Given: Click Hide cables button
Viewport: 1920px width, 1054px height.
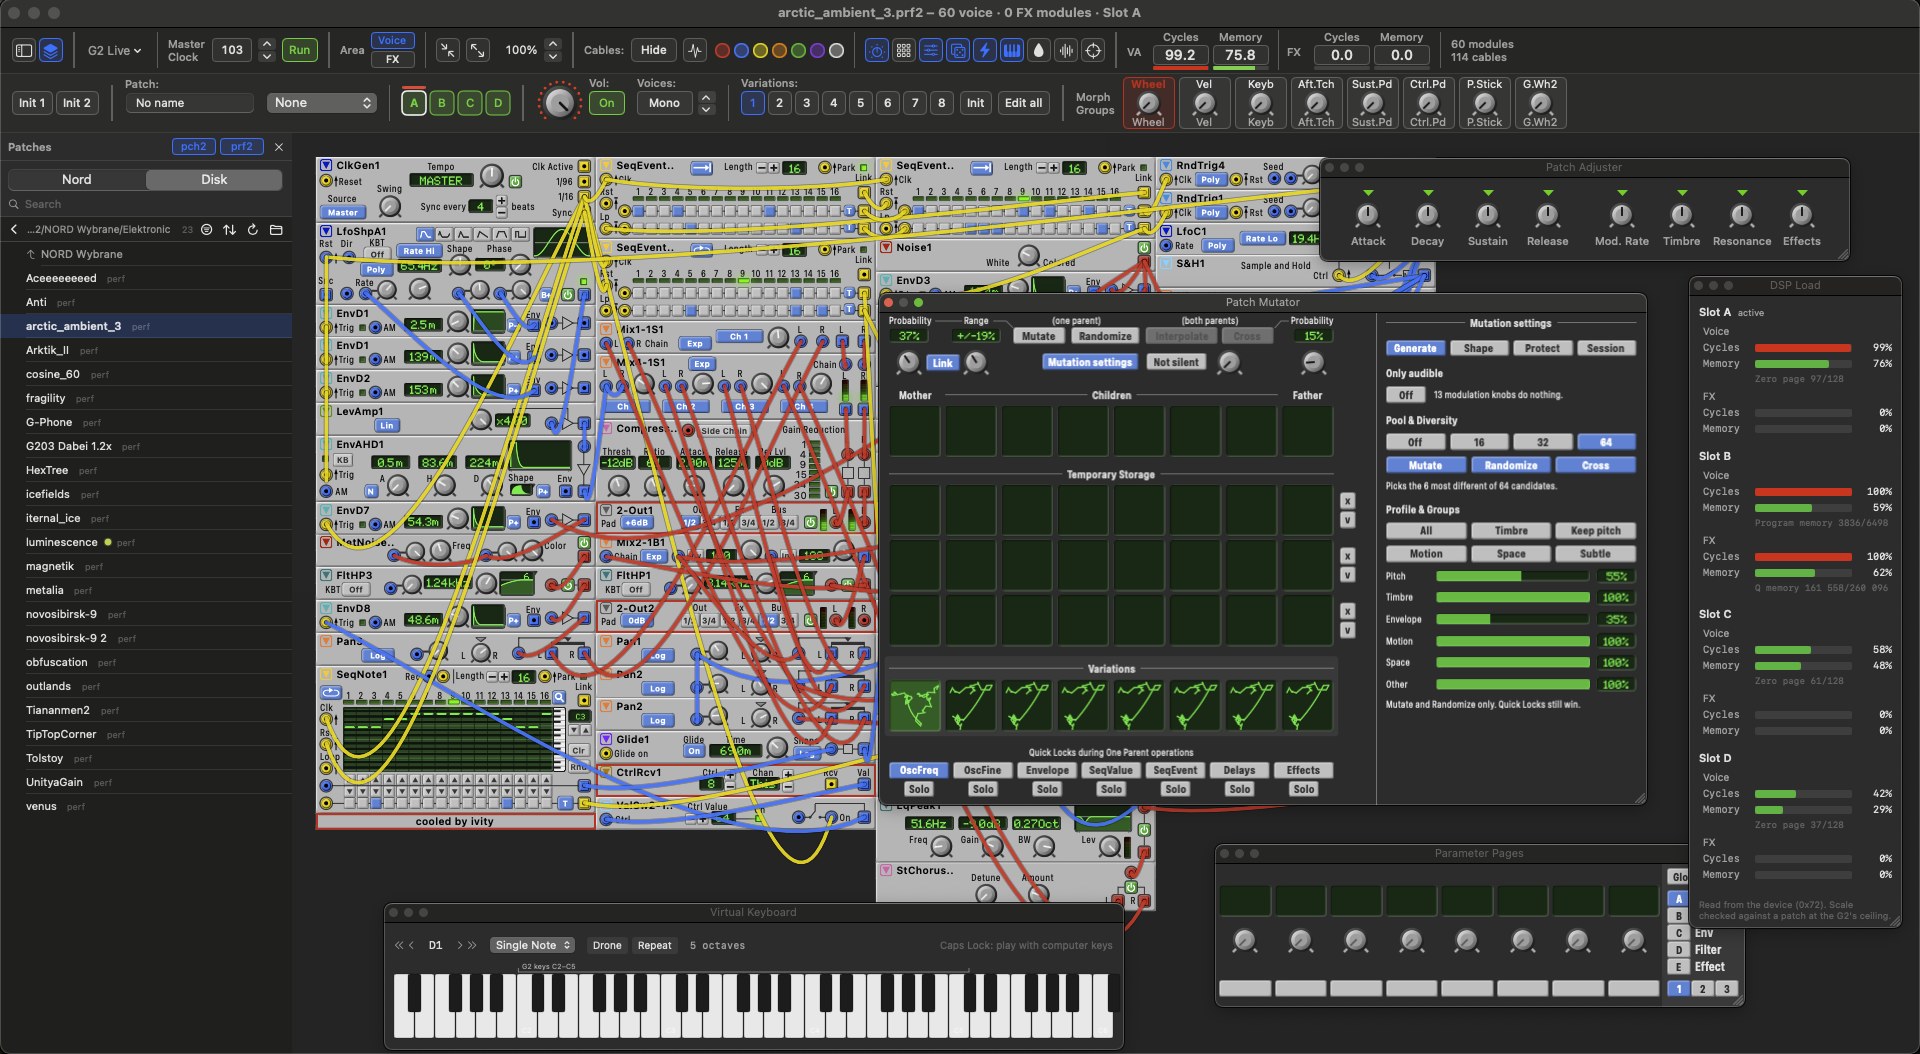Looking at the screenshot, I should (654, 50).
